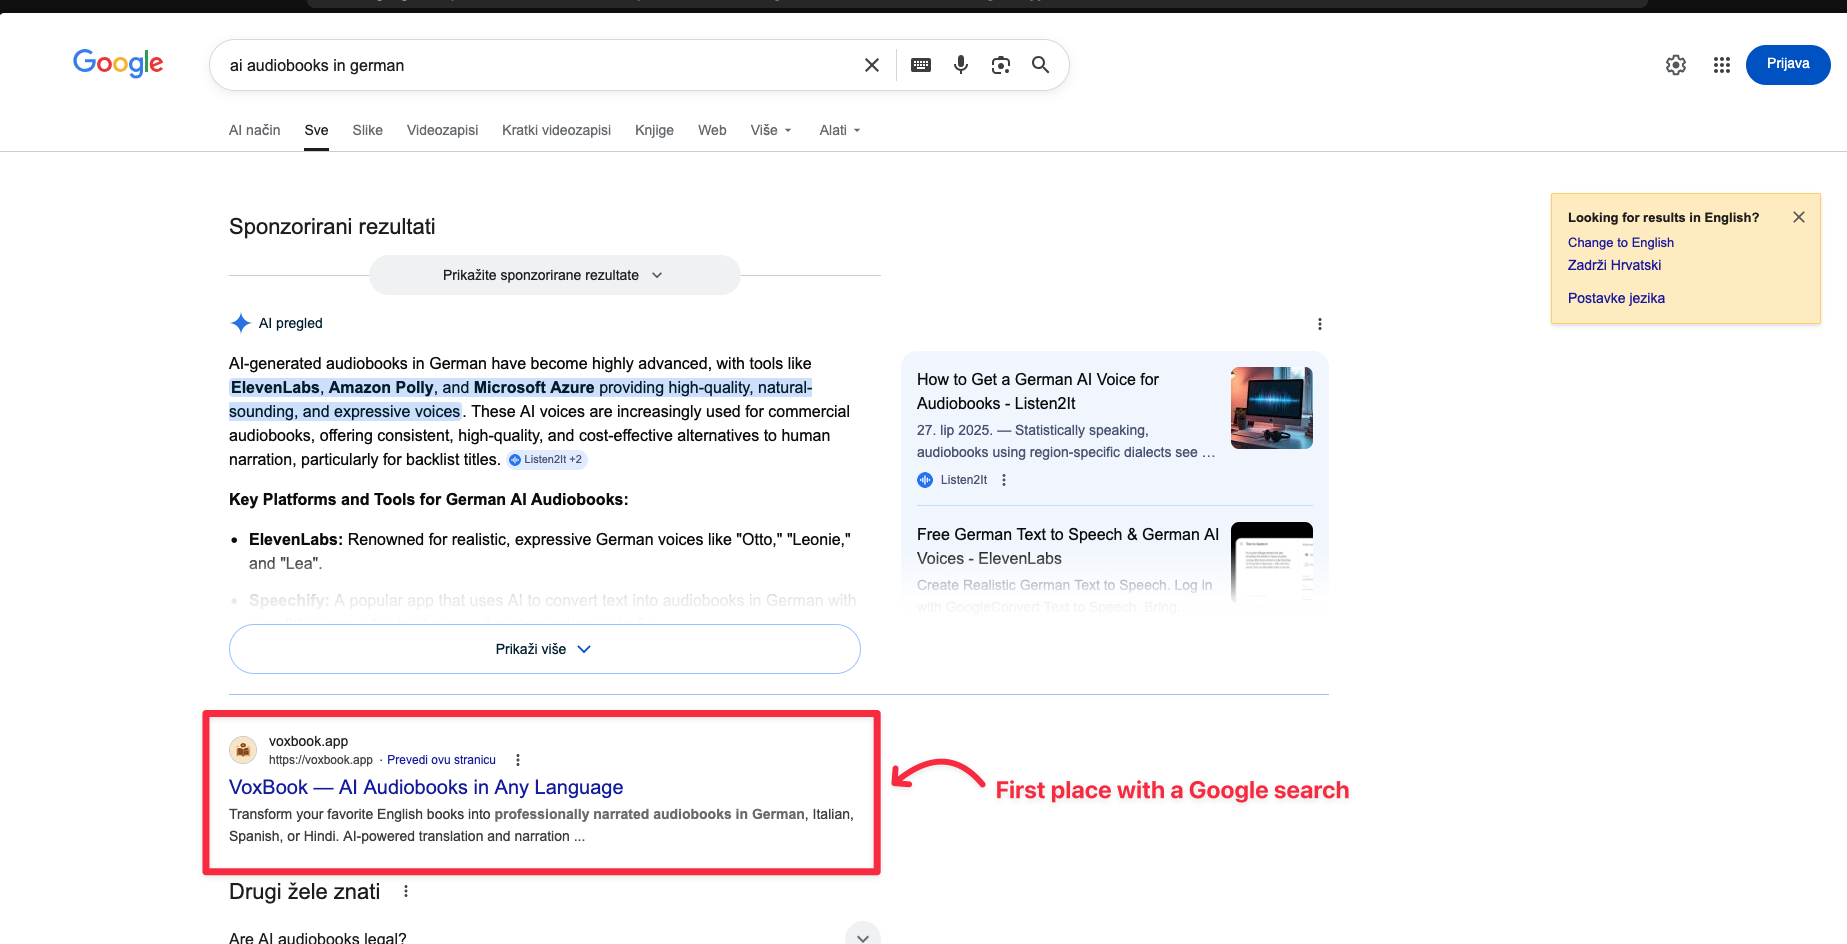Open Videozapisi tab
1847x944 pixels.
coord(443,130)
